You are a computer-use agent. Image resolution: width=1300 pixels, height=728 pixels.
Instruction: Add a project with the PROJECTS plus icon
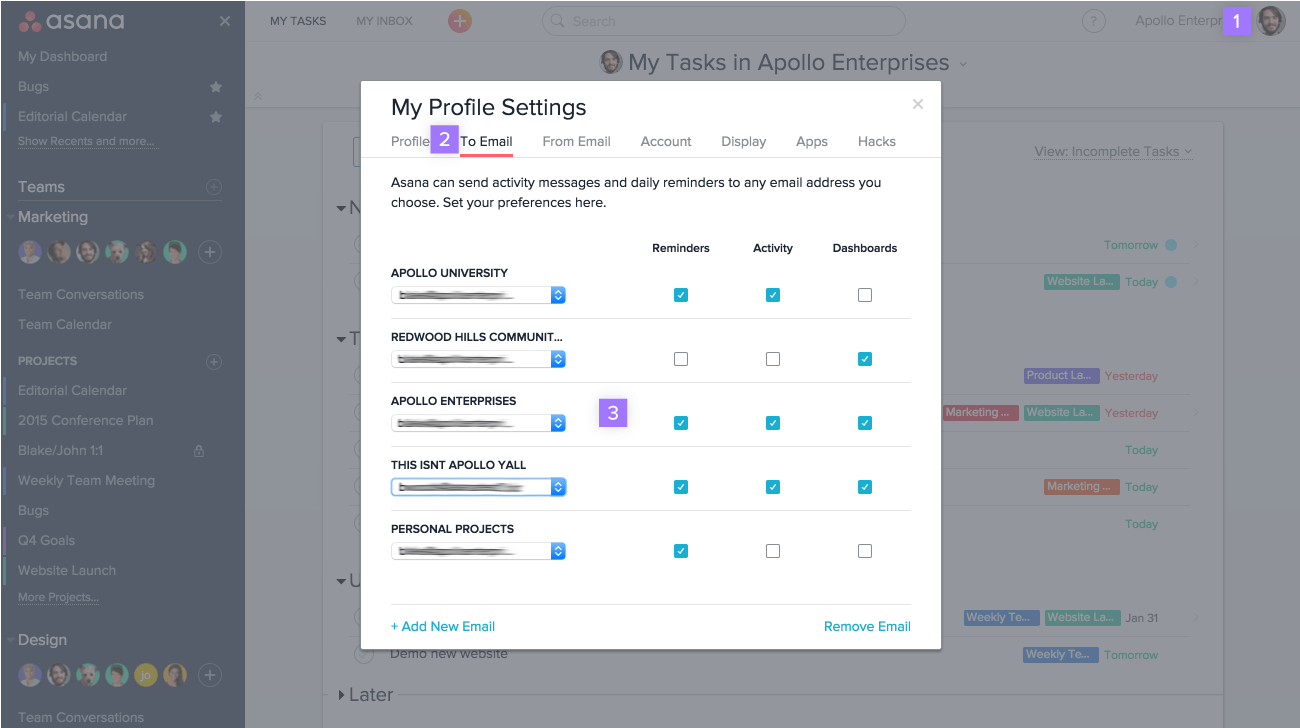click(x=213, y=361)
